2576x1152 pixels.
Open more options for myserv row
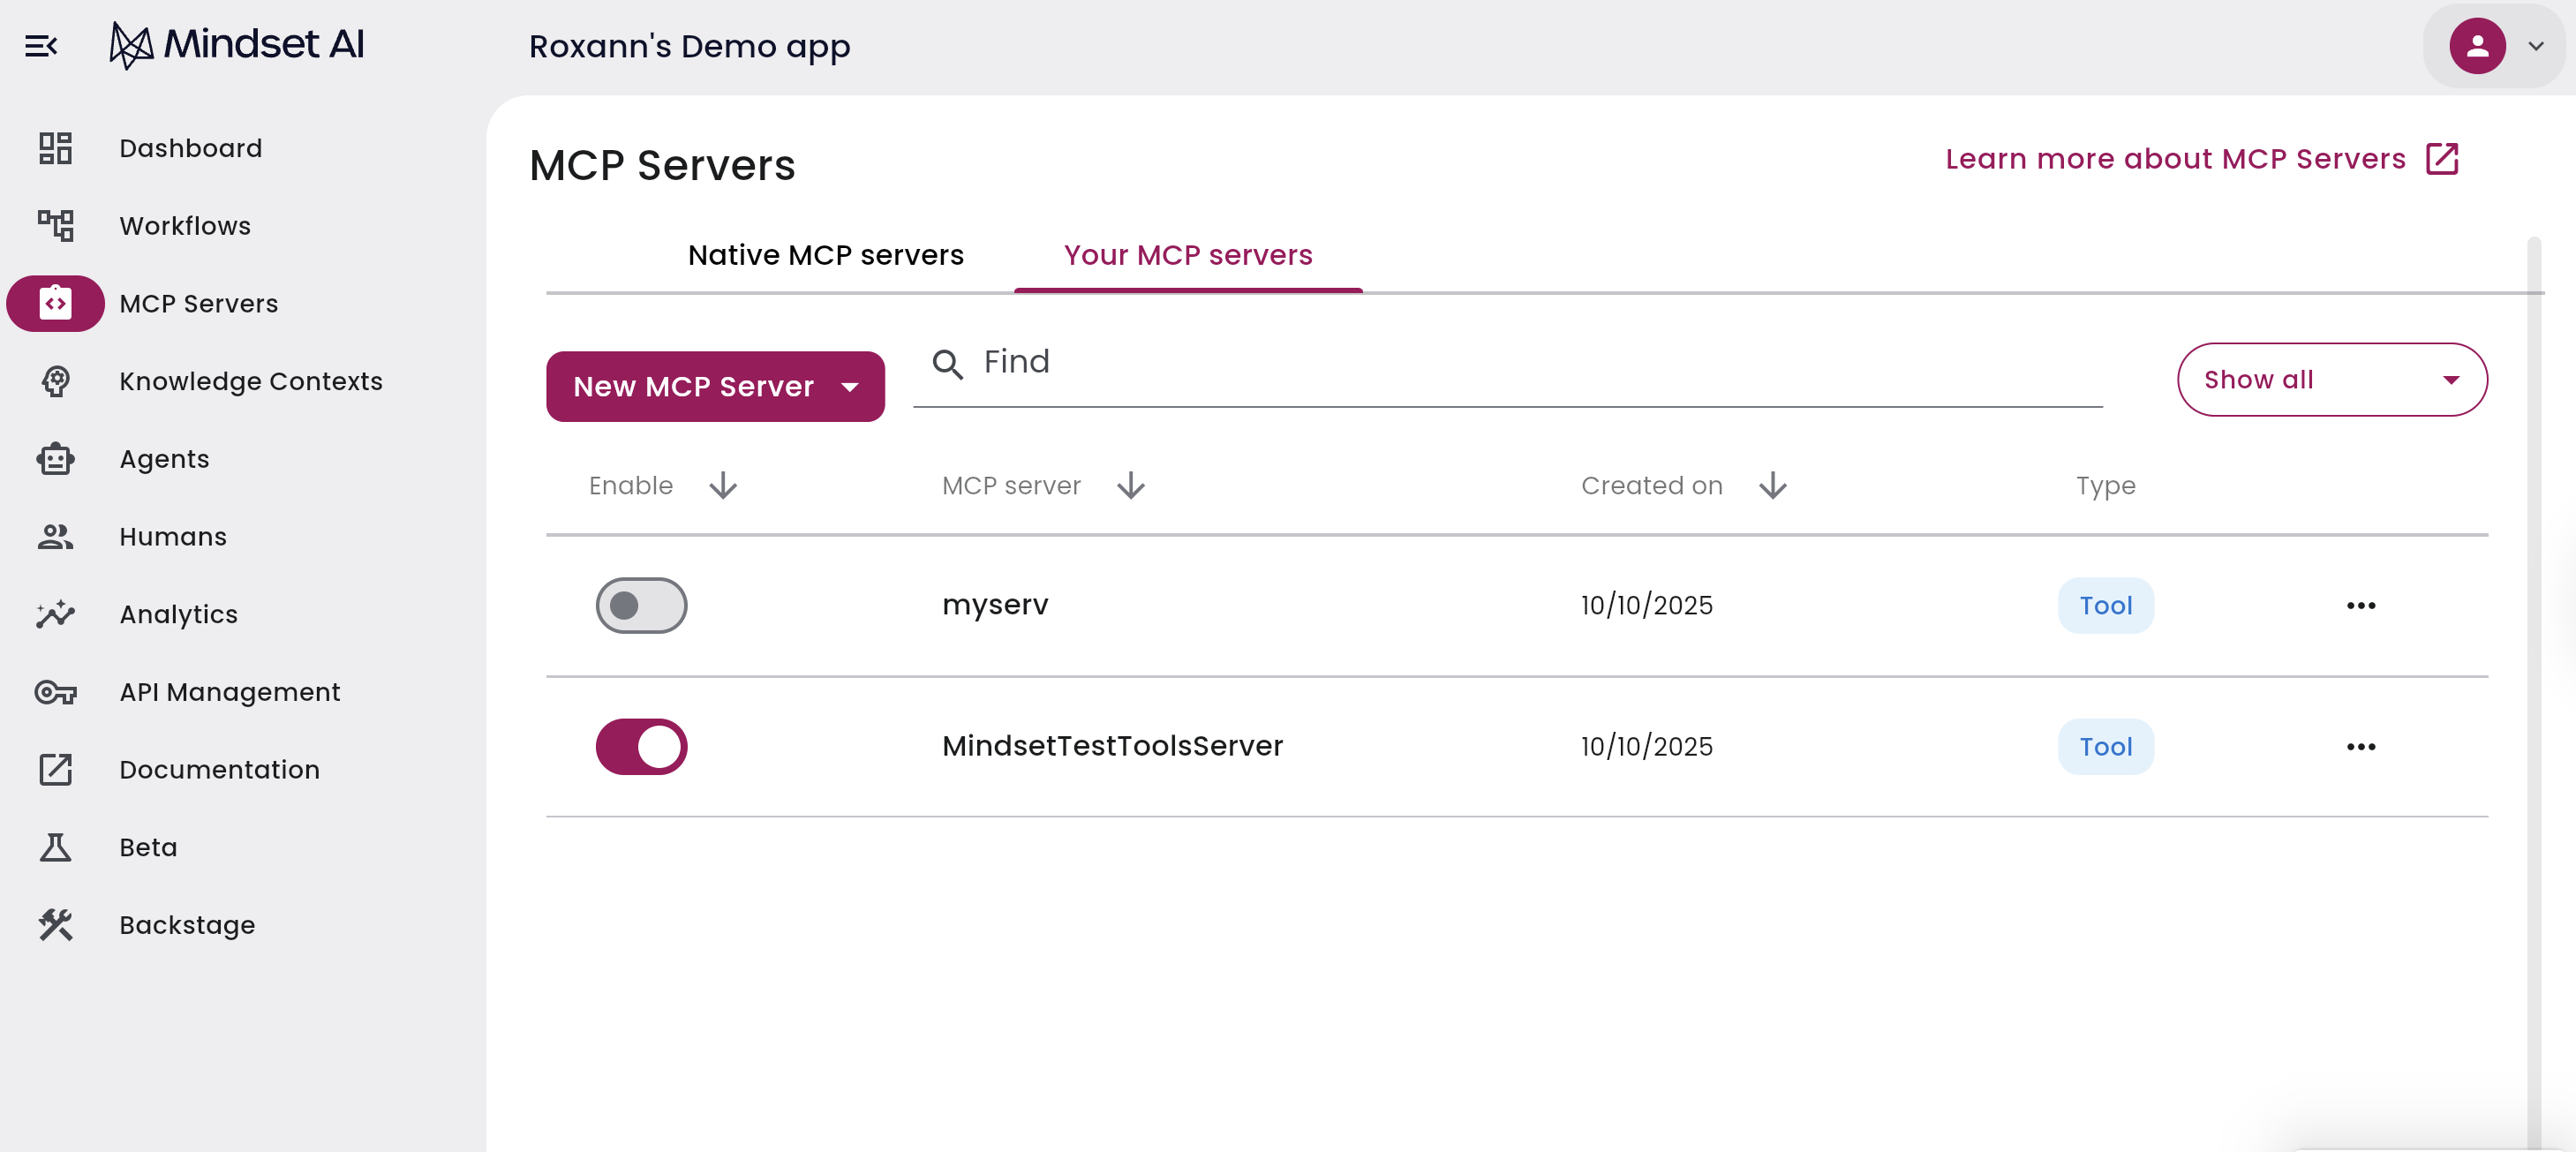coord(2360,605)
